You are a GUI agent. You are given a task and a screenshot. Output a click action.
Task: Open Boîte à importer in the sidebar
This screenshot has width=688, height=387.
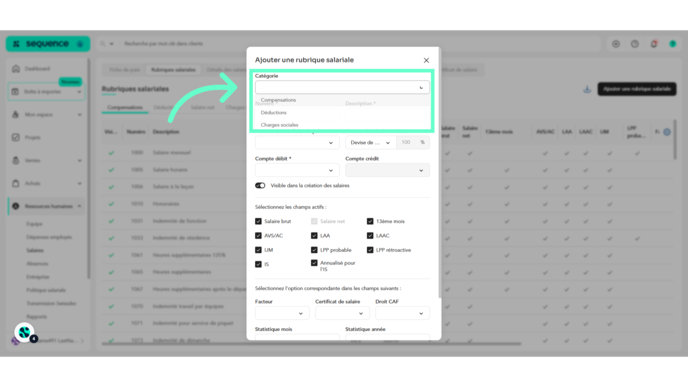coord(46,92)
